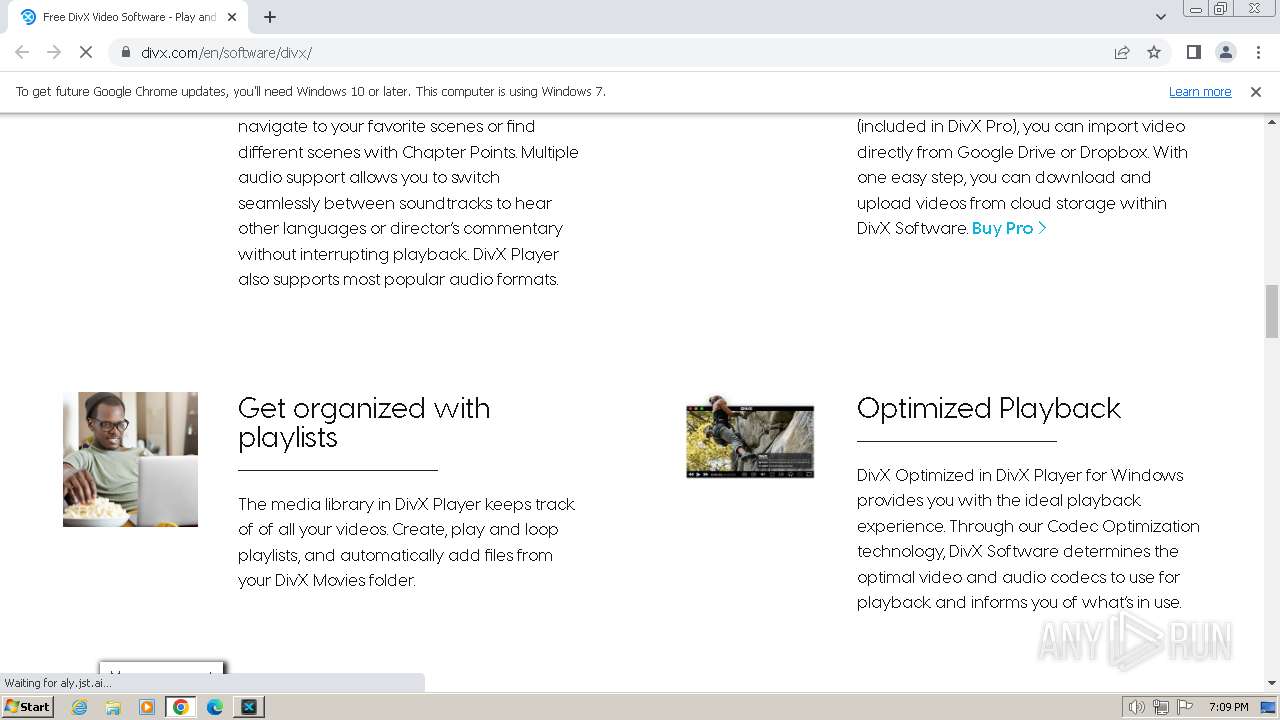Screen dimensions: 1280x720
Task: Click the Action Center flag icon
Action: point(1185,707)
